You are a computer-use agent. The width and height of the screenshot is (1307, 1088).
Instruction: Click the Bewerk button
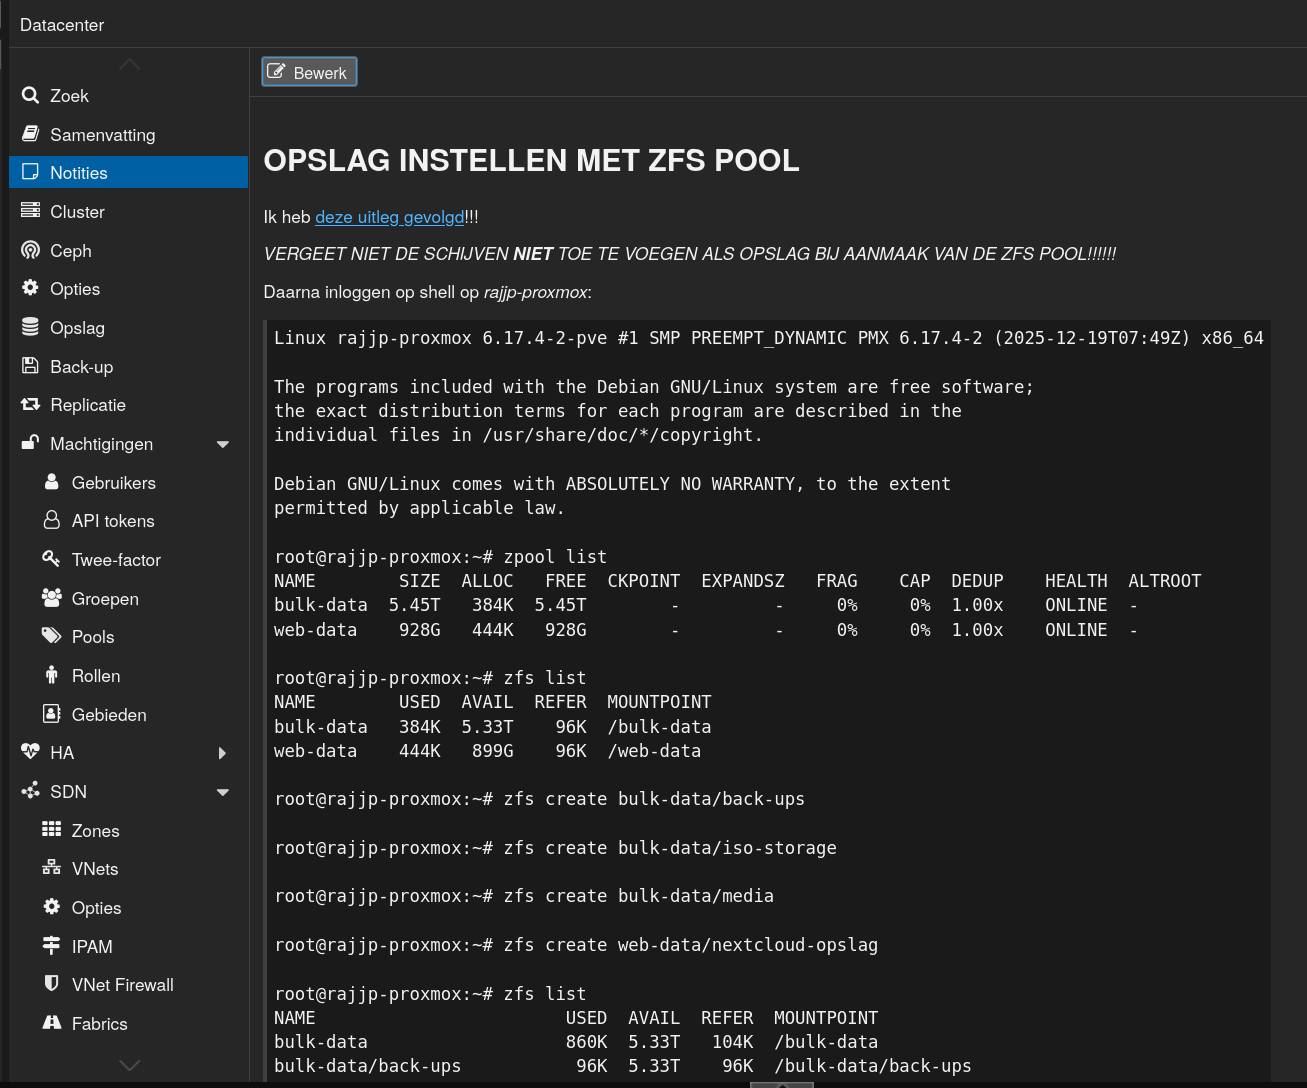tap(309, 72)
